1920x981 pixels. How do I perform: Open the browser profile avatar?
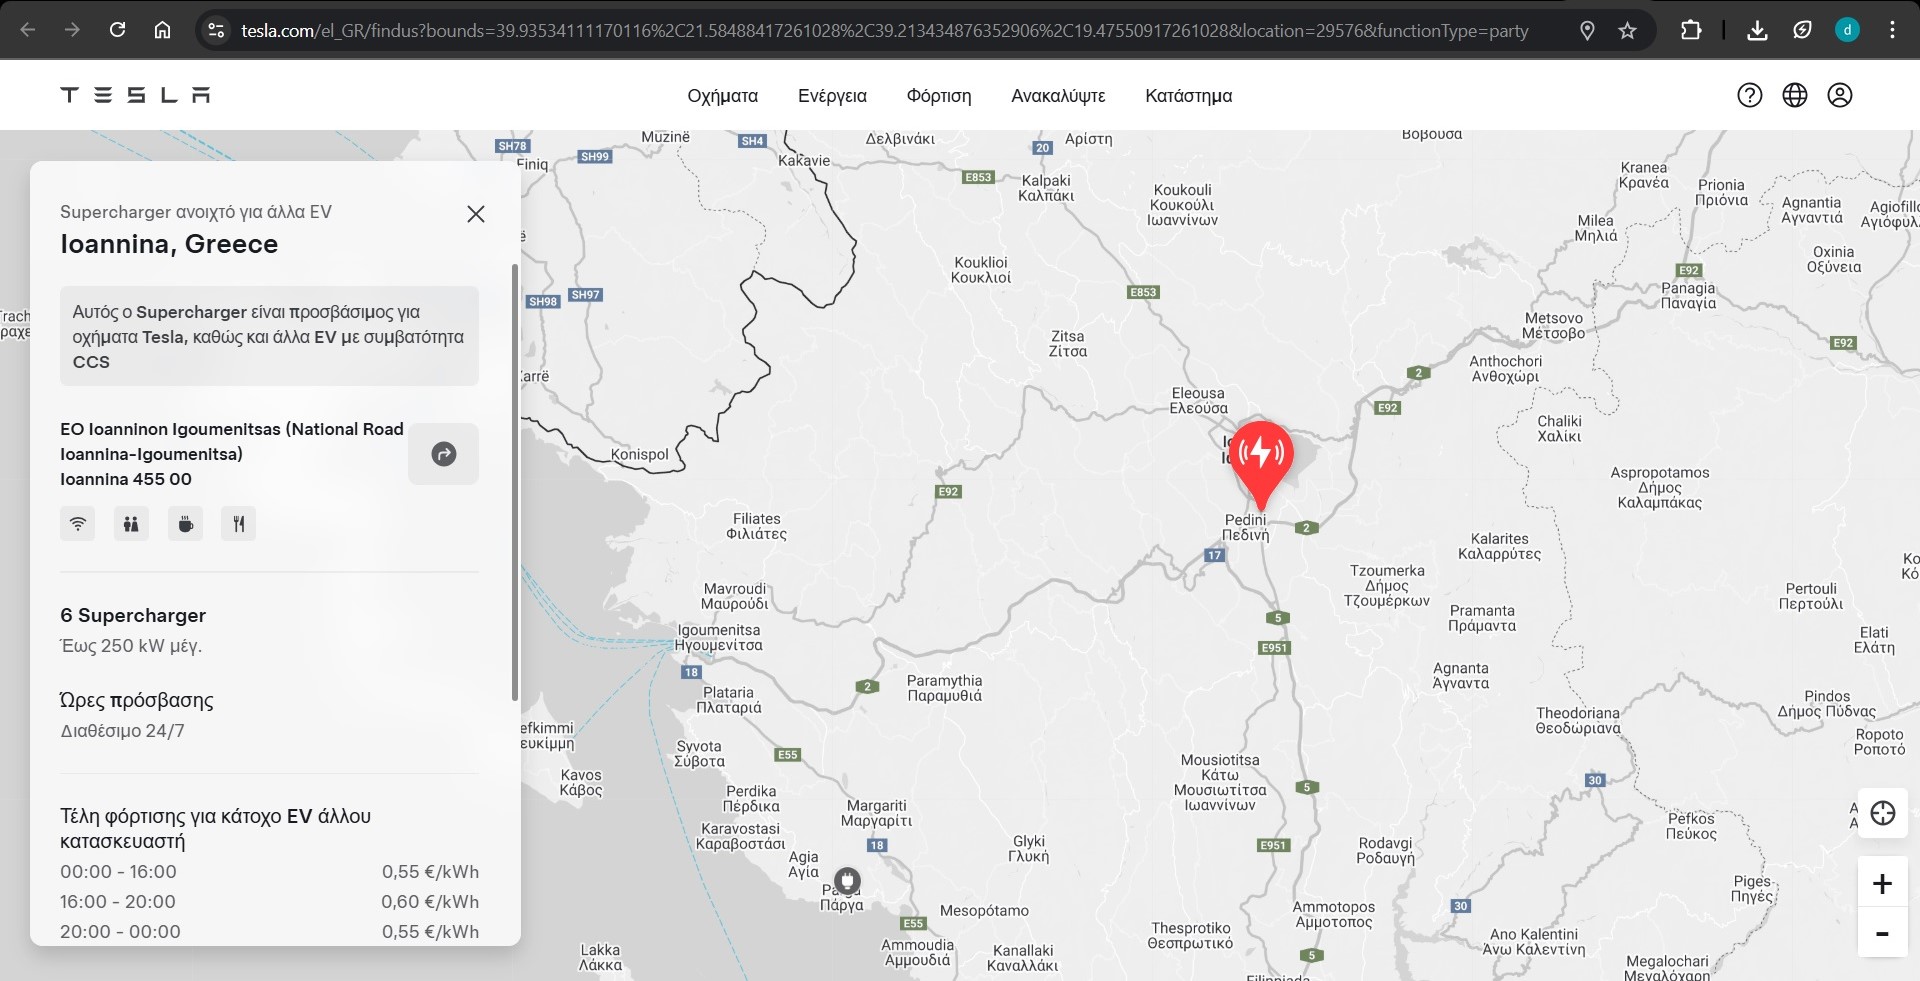pos(1847,30)
